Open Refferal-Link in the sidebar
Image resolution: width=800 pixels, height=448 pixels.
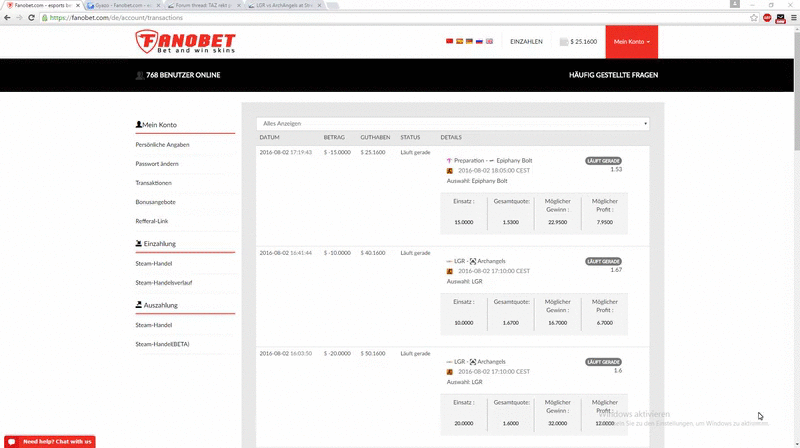[x=152, y=221]
